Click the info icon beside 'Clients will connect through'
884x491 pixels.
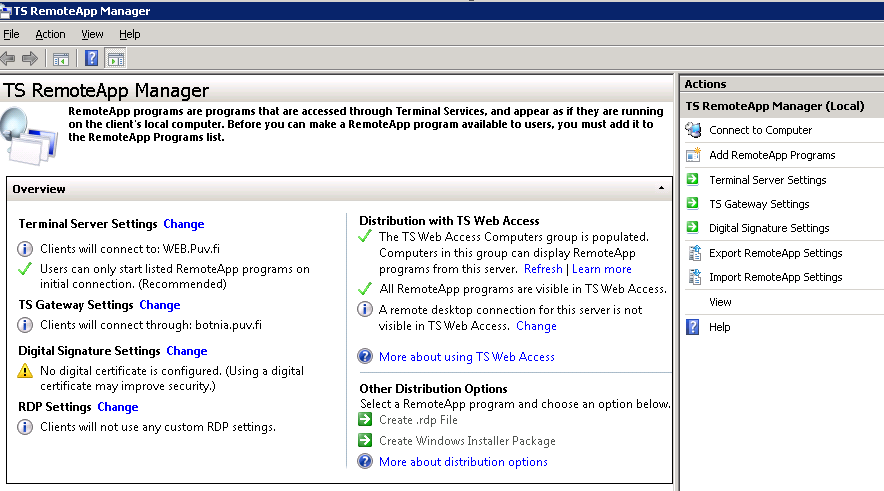click(25, 325)
